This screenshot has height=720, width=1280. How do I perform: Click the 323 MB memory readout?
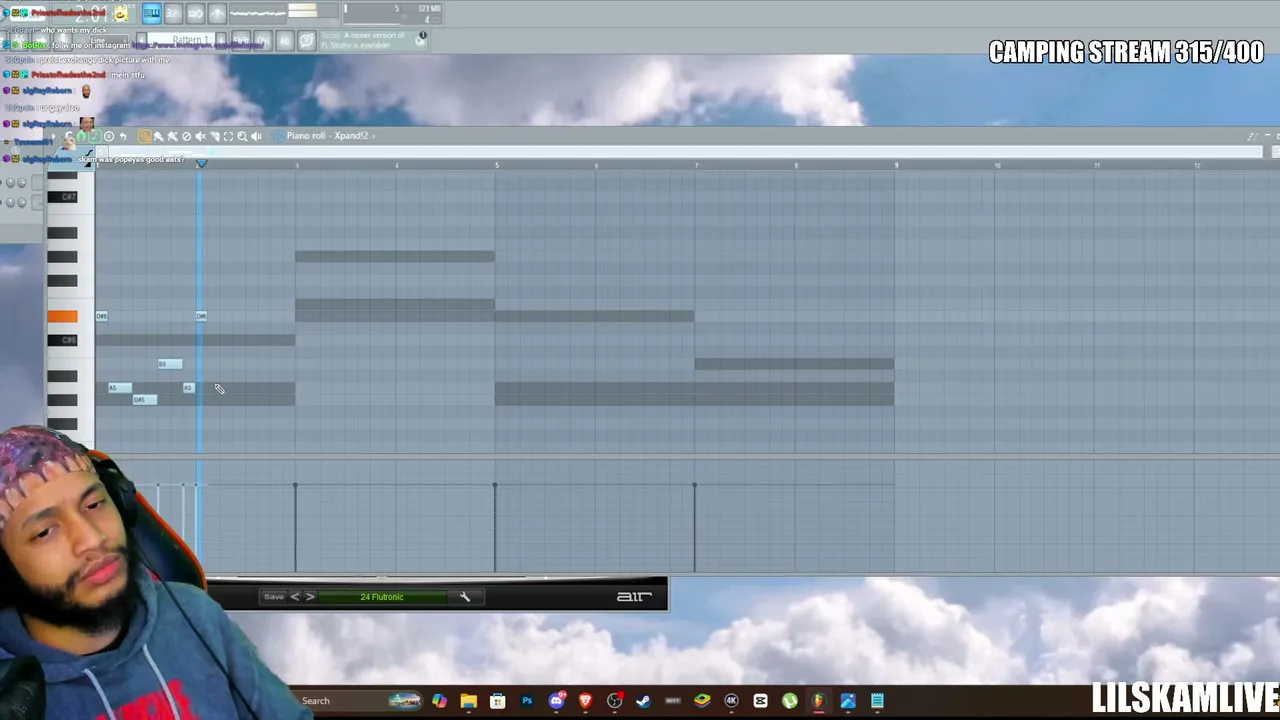click(x=429, y=9)
